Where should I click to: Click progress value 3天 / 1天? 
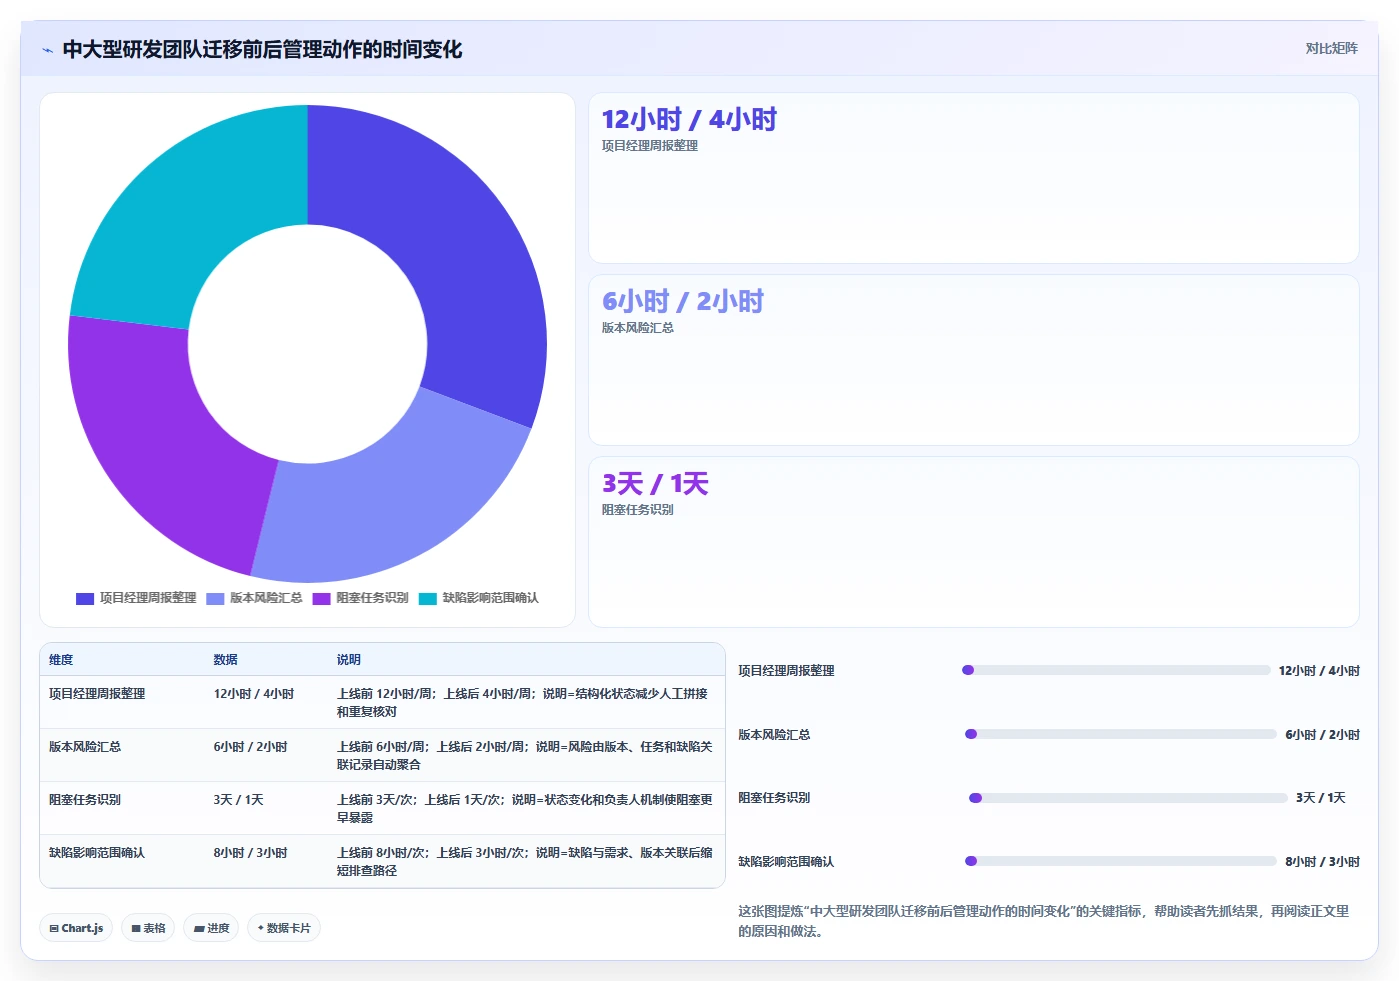click(1321, 798)
